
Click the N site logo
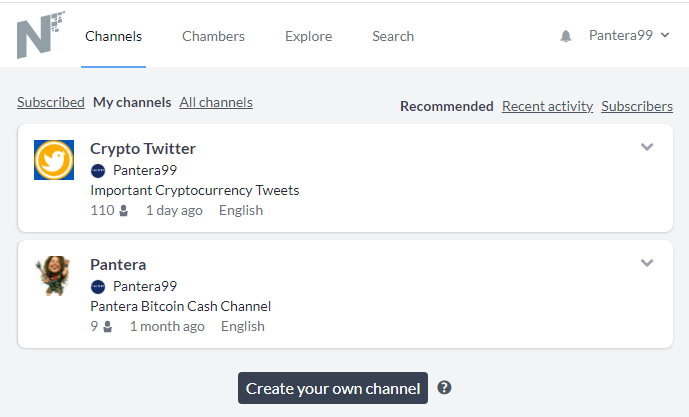[40, 35]
